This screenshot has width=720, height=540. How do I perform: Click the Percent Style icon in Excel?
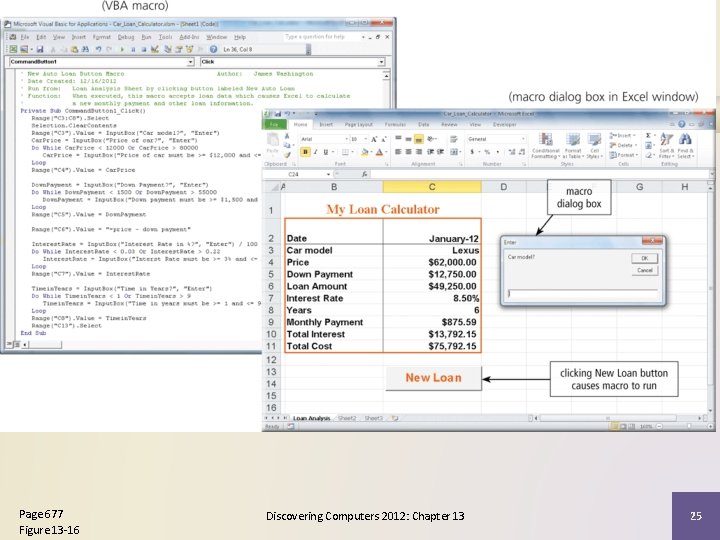pos(486,152)
